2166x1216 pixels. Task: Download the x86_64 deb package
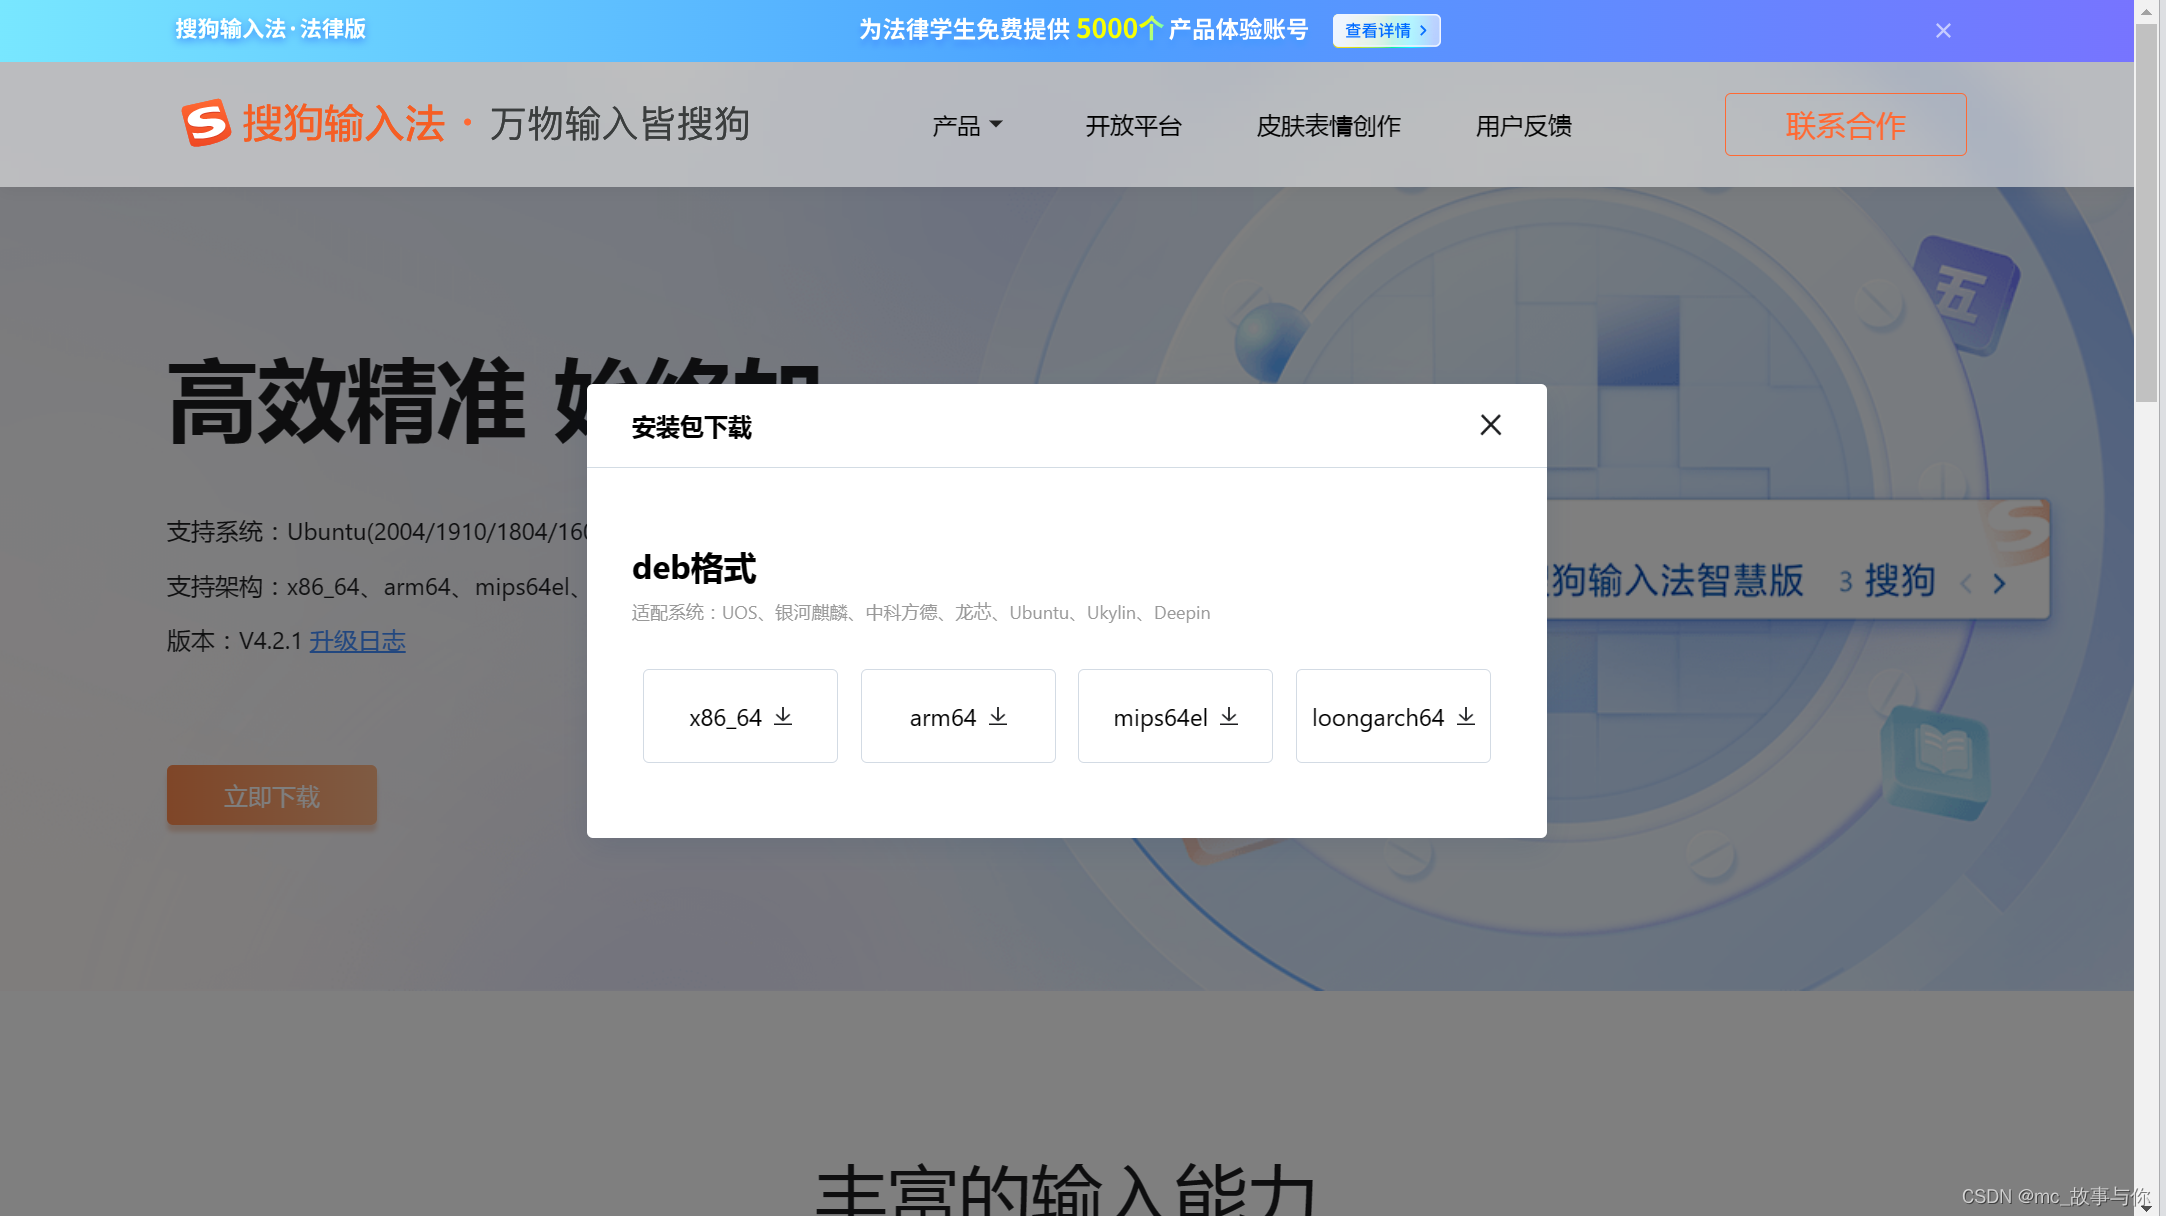pyautogui.click(x=740, y=716)
